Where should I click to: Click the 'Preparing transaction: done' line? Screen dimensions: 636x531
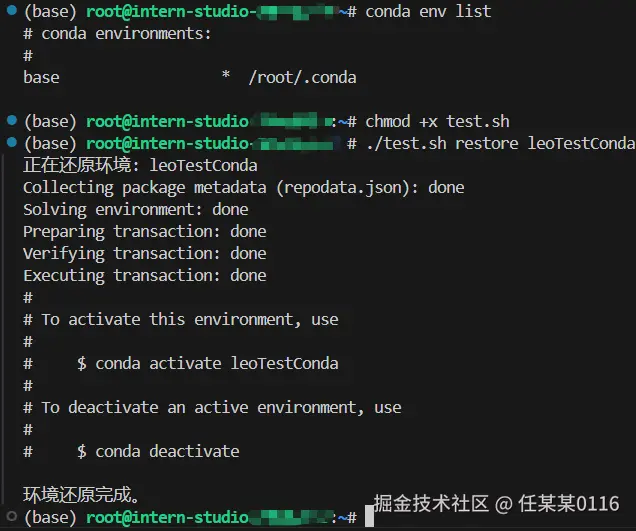pos(145,232)
